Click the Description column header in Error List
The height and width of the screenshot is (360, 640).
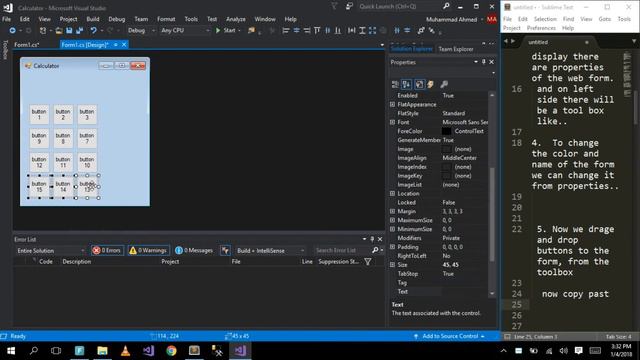[77, 262]
